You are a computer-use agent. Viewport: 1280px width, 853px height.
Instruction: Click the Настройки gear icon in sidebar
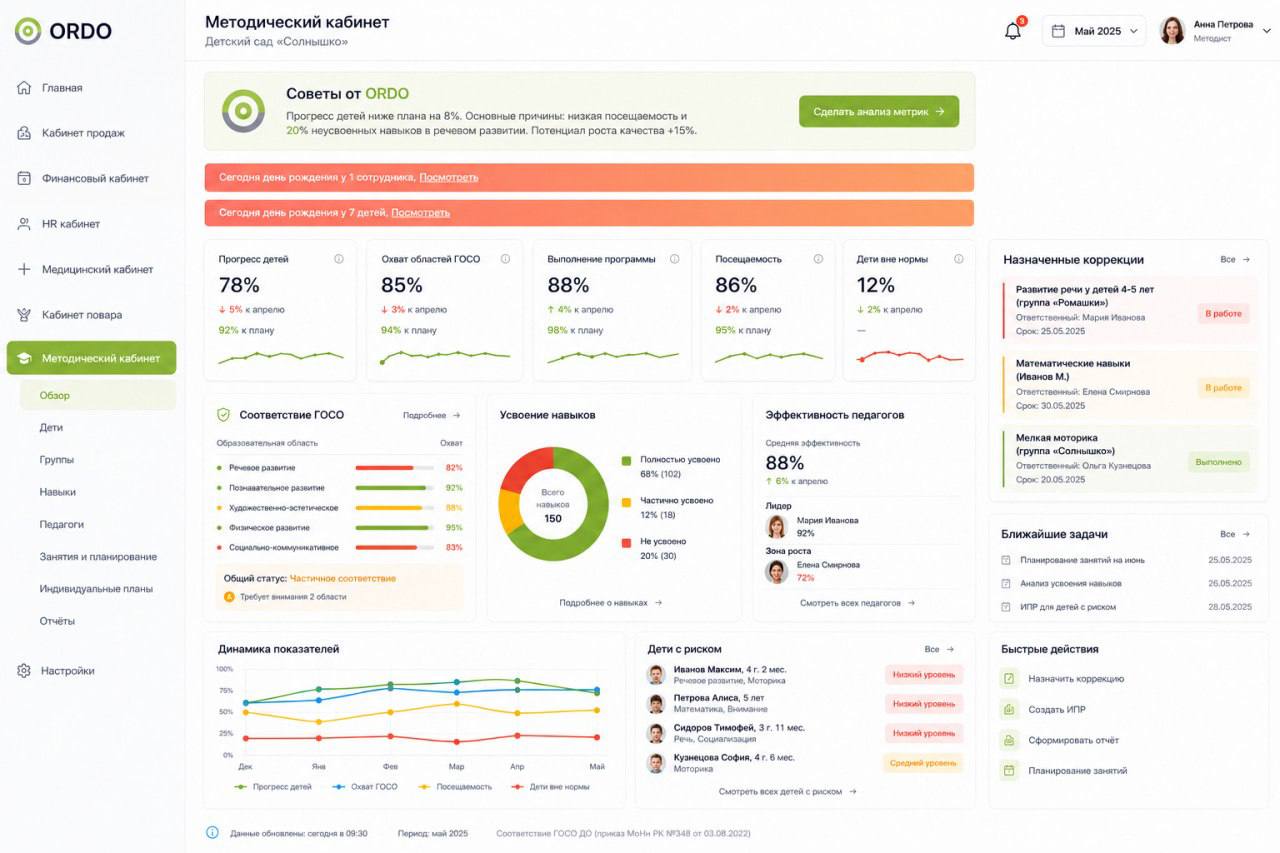pyautogui.click(x=24, y=671)
